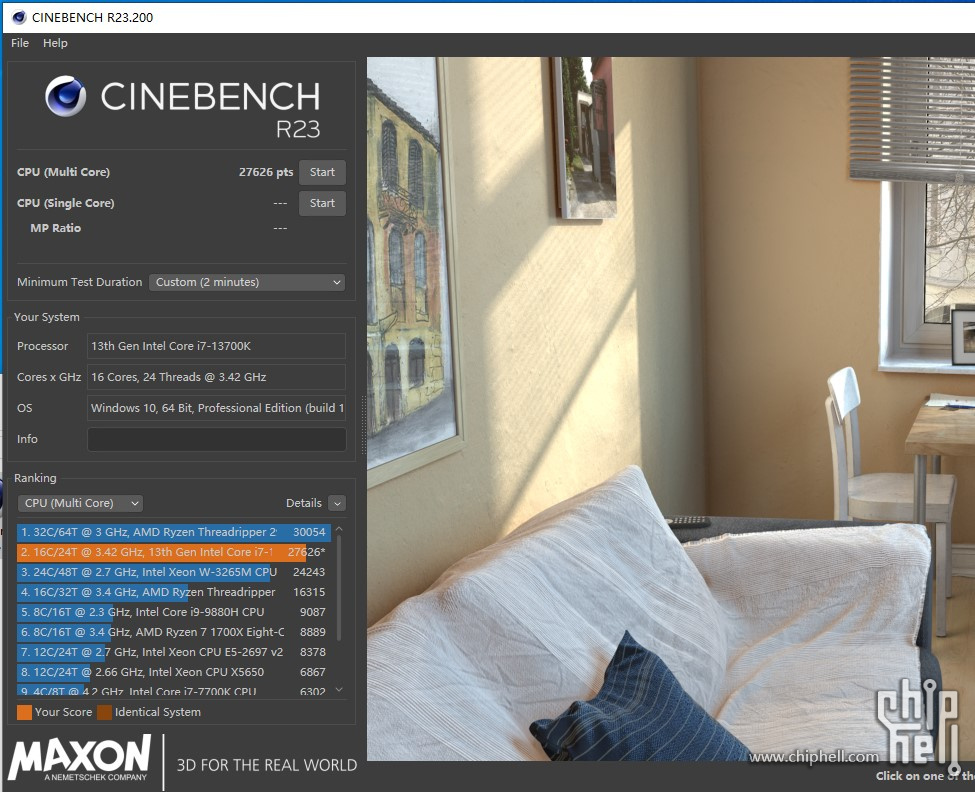
Task: Select ranking row 3 Intel Xeon W-3265M
Action: [174, 572]
